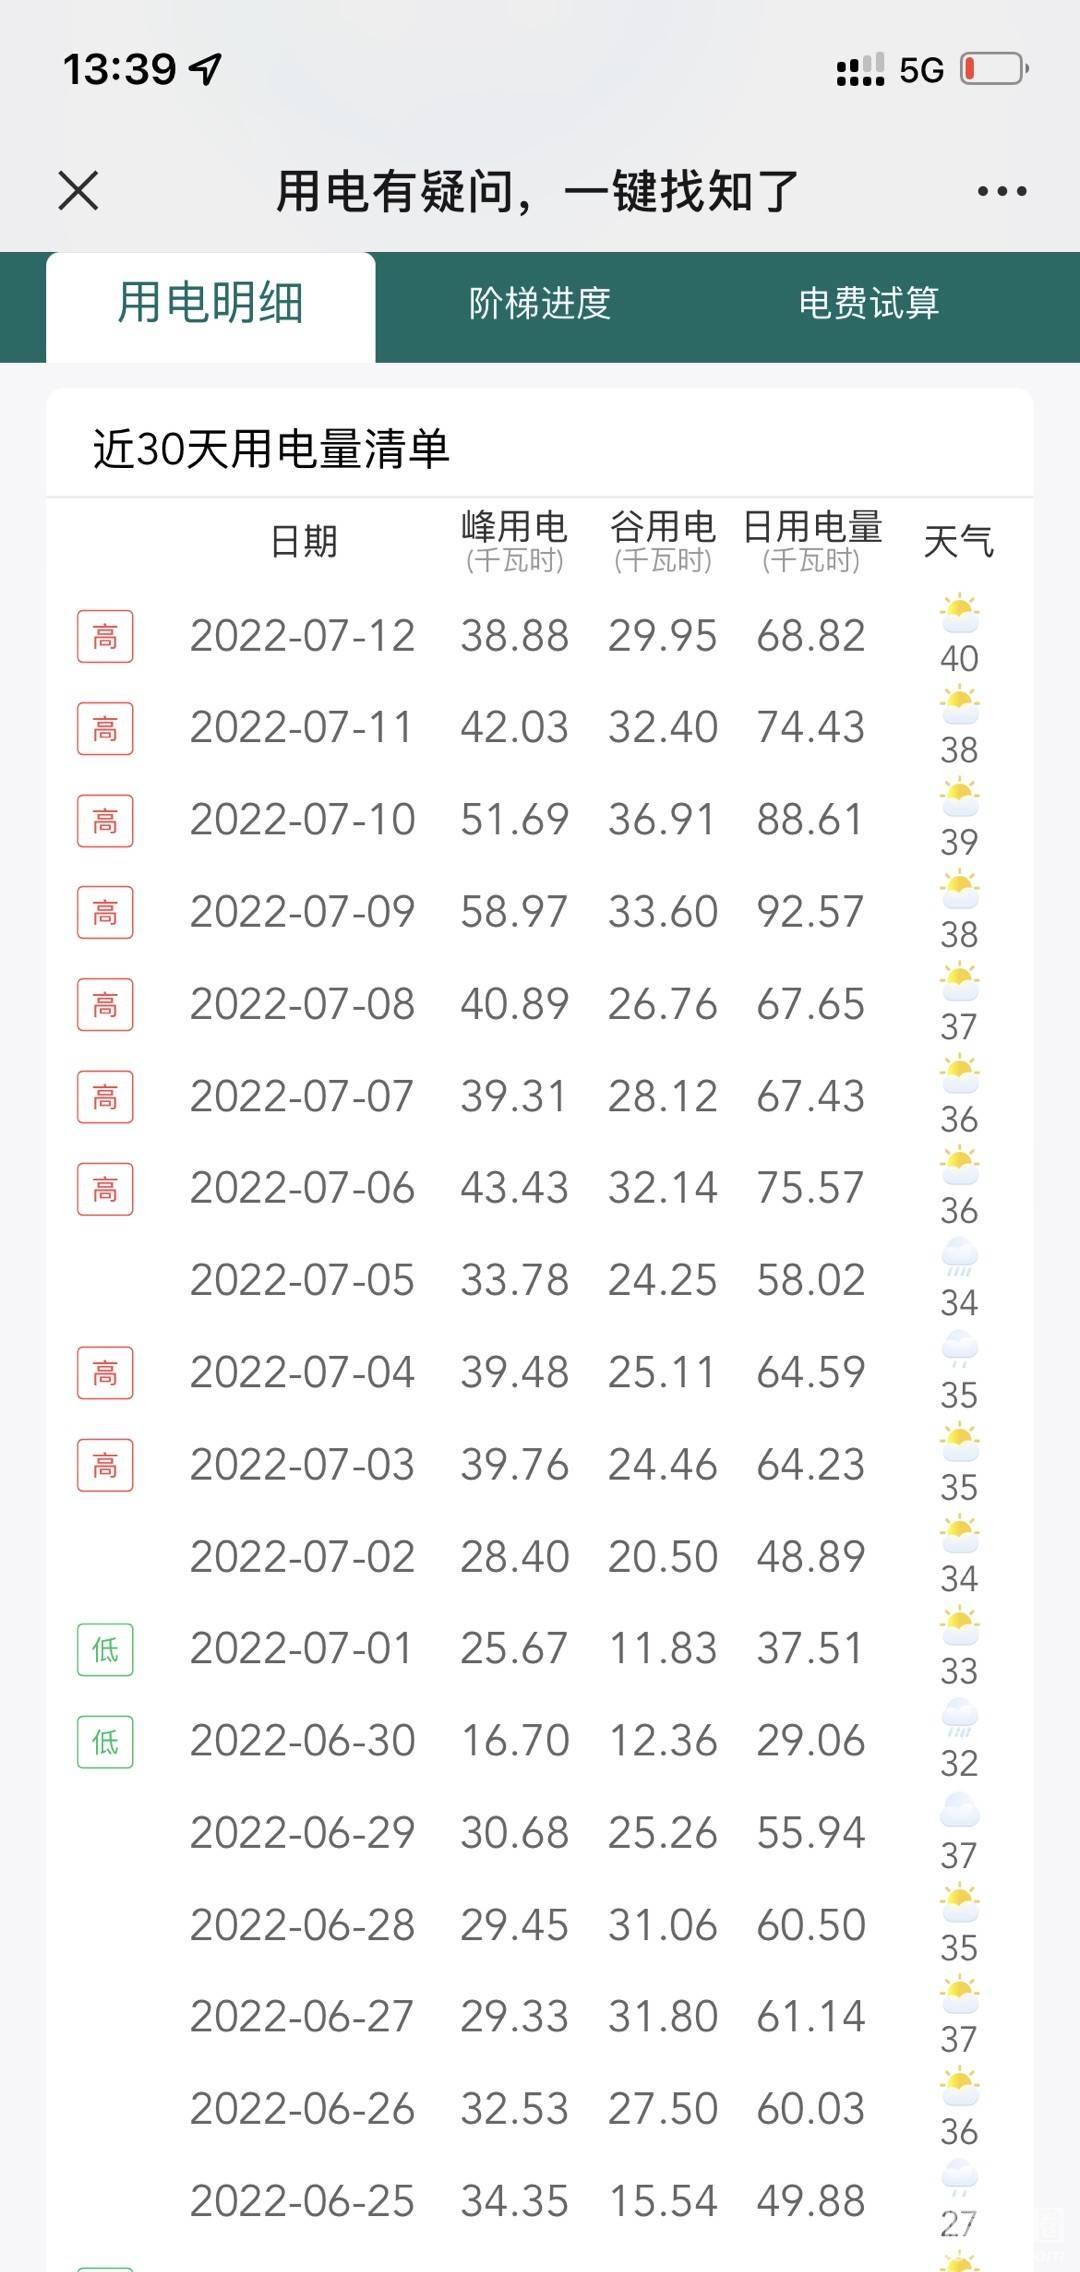Tap the weather icon for 2022-07-12
Screen dimensions: 1080x2272
coord(959,613)
